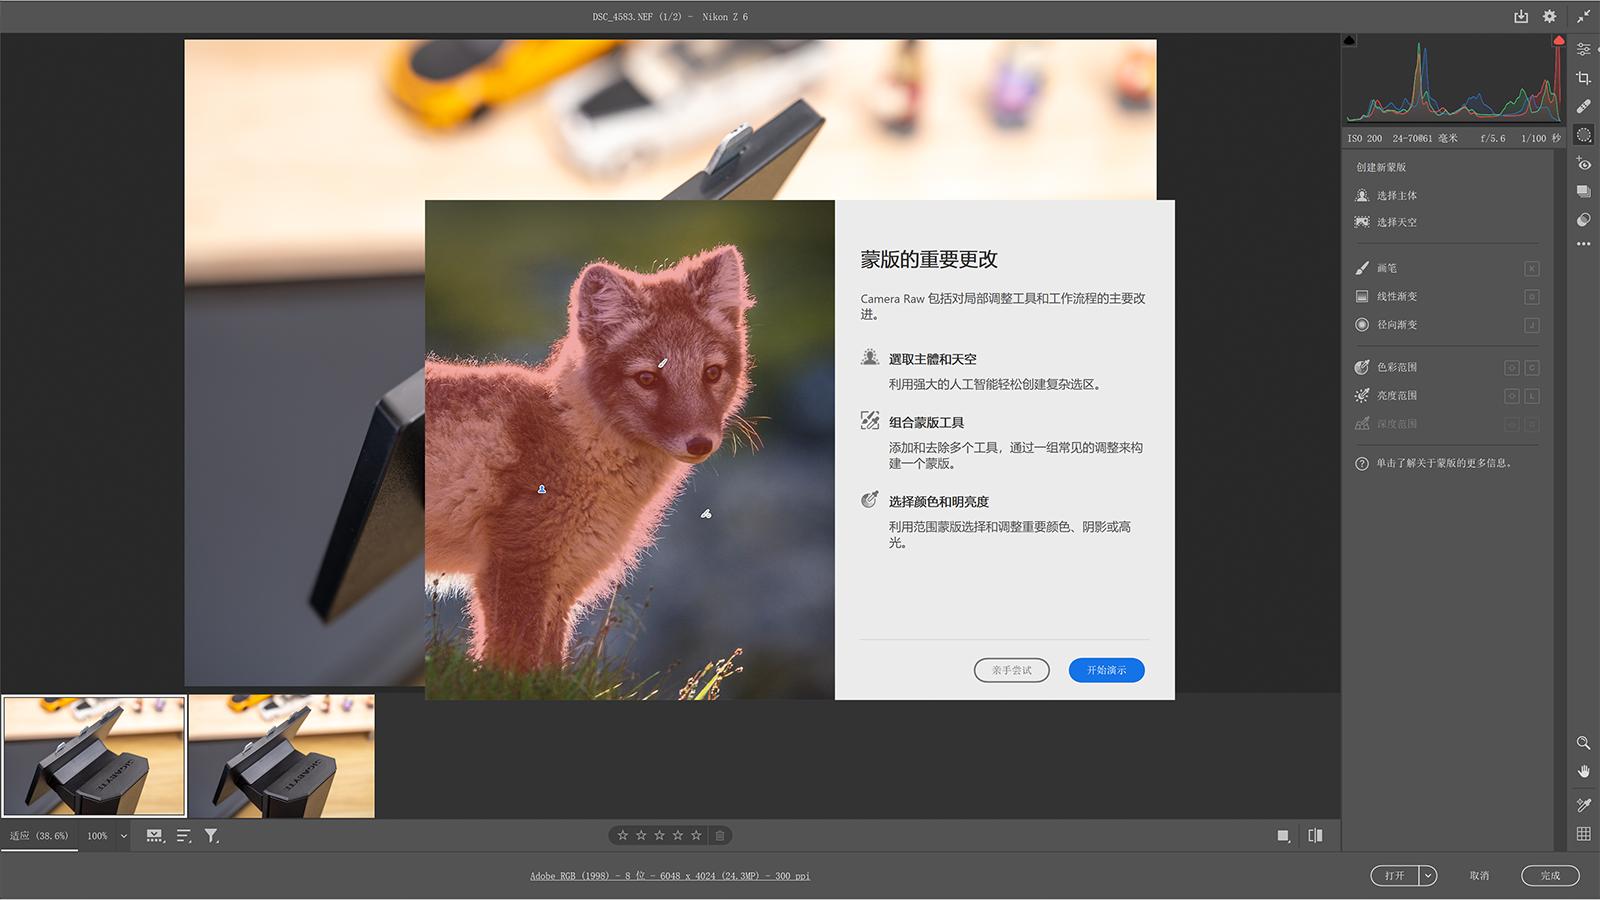Click the save image download icon
1600x900 pixels.
[x=1521, y=16]
